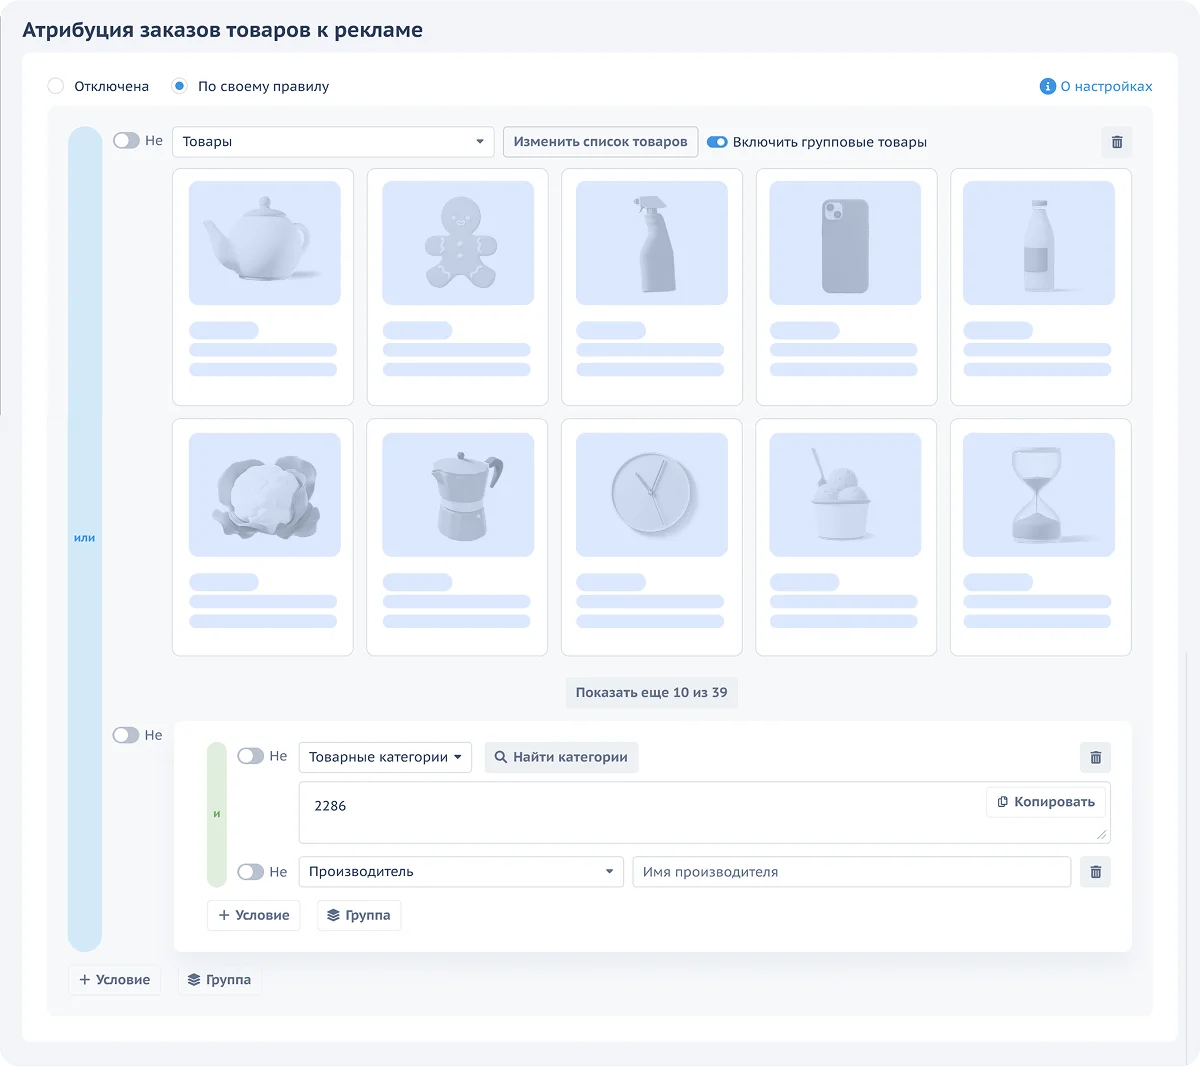1200x1067 pixels.
Task: Expand the Товарные категории dropdown
Action: [385, 757]
